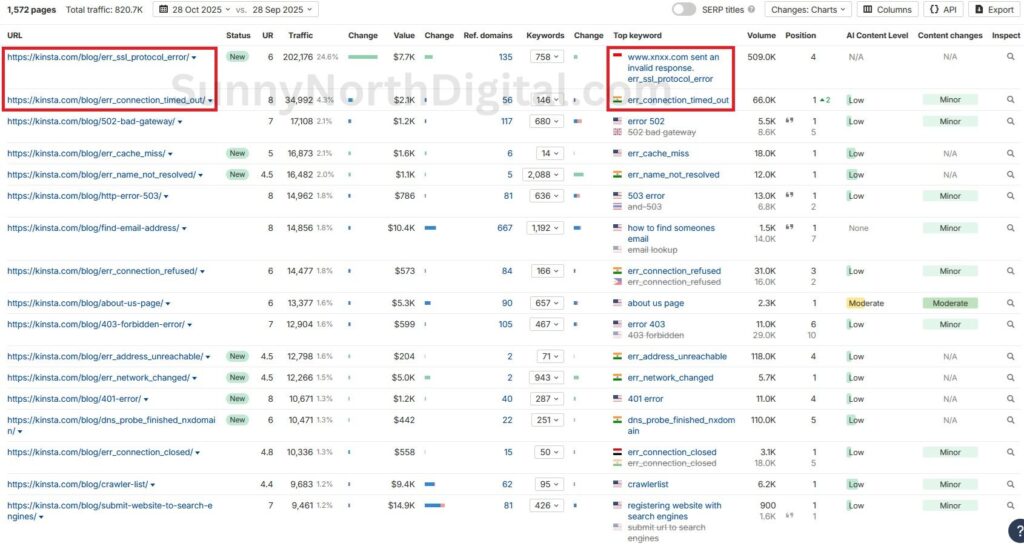Sort by the Keywords column header

coord(545,35)
